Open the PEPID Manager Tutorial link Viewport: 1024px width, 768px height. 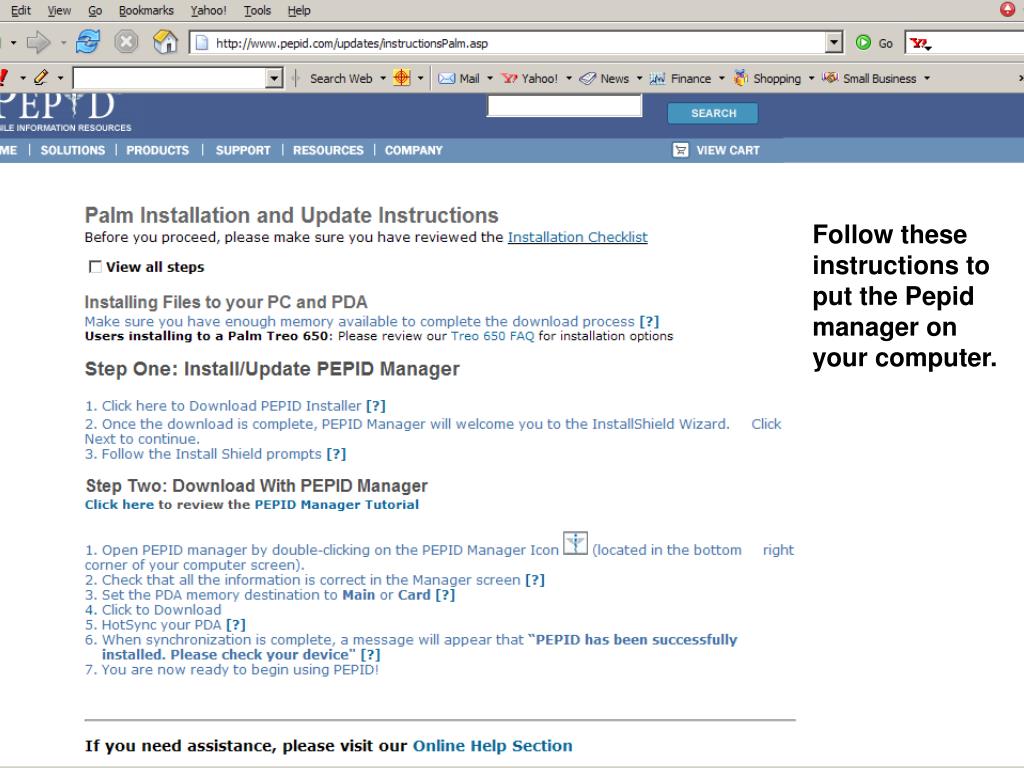tap(337, 504)
